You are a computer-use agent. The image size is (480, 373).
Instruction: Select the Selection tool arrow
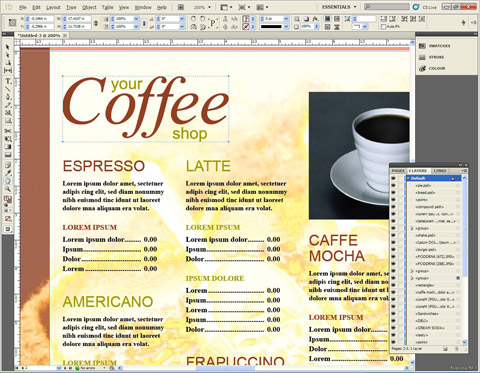coord(7,47)
